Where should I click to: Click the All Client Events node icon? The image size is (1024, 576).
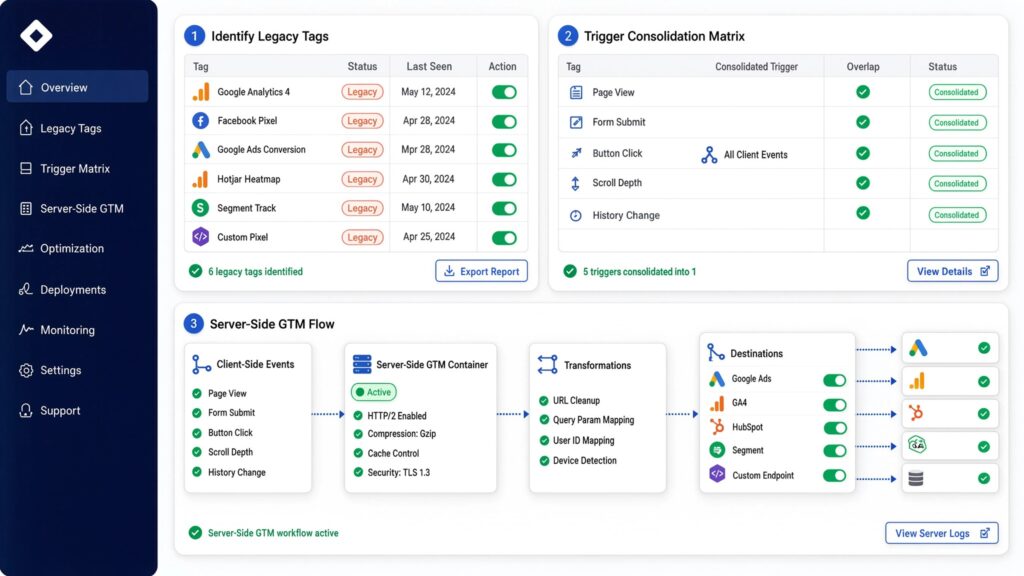(x=709, y=155)
